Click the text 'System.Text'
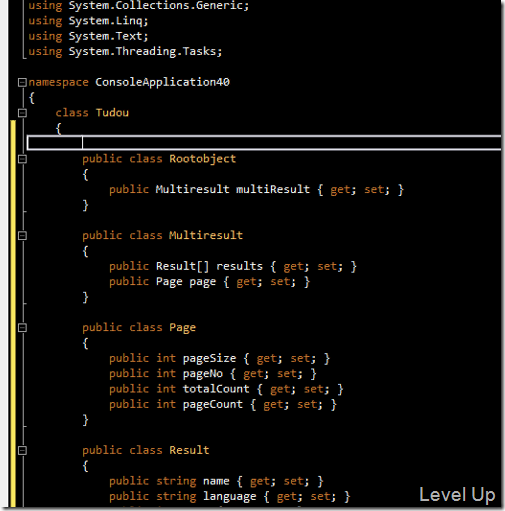Screen dimensions: 505x511 pos(105,36)
